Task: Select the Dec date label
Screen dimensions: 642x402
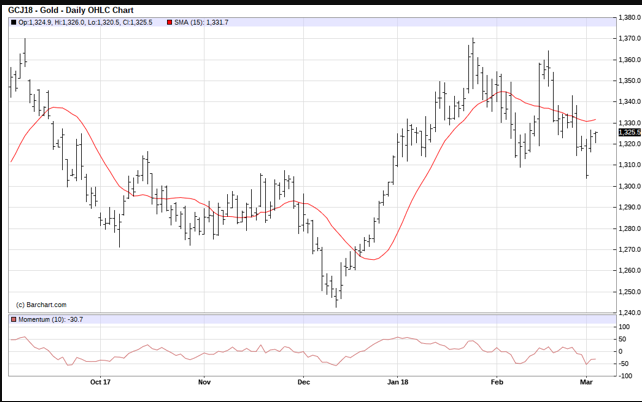Action: pos(303,381)
